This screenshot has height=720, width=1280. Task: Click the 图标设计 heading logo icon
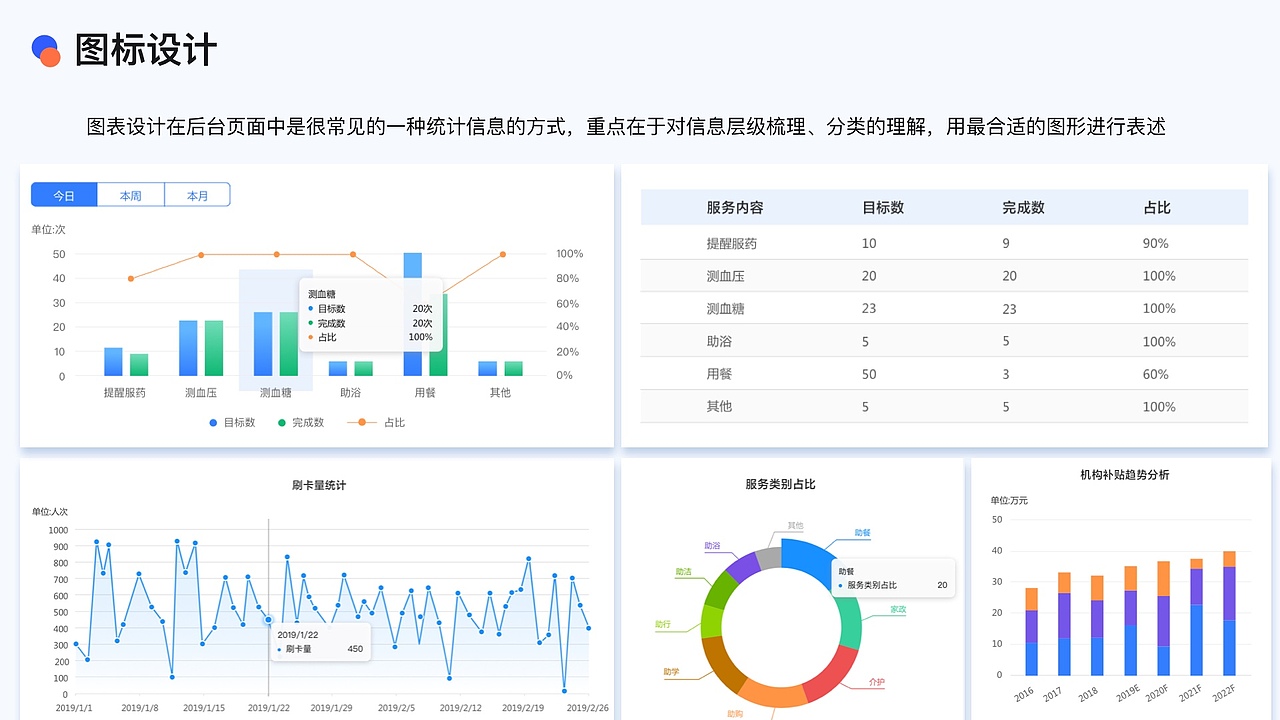pyautogui.click(x=46, y=50)
